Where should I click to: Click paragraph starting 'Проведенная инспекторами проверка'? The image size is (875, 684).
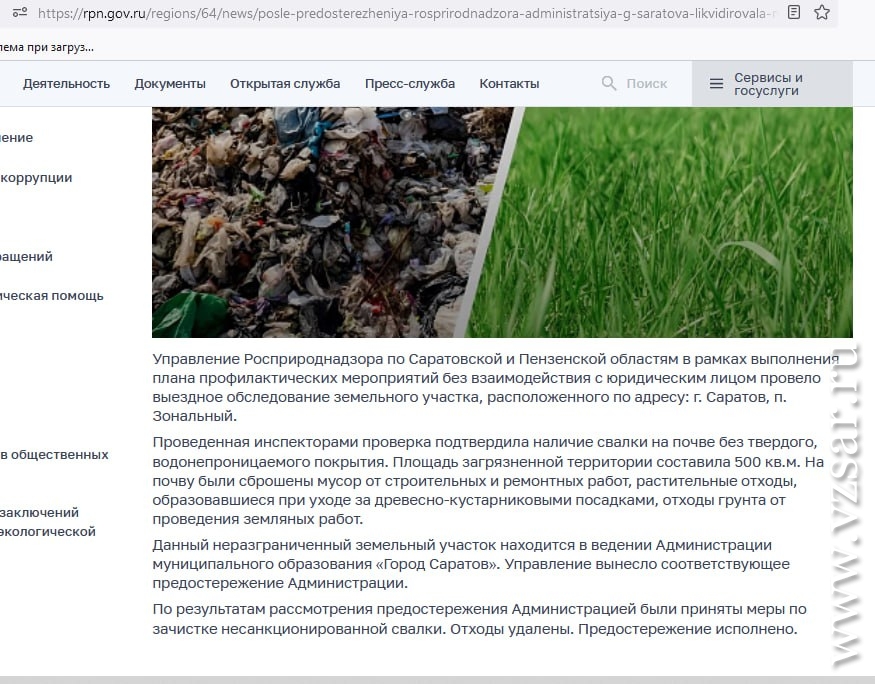[x=488, y=480]
